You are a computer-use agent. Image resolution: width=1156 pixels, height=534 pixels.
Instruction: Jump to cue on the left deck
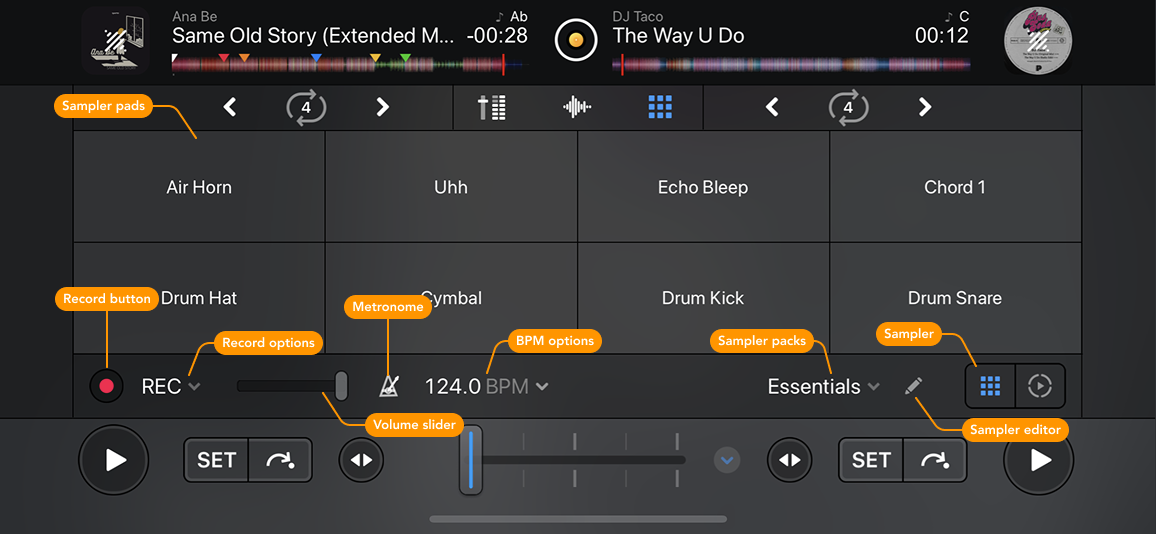(280, 460)
